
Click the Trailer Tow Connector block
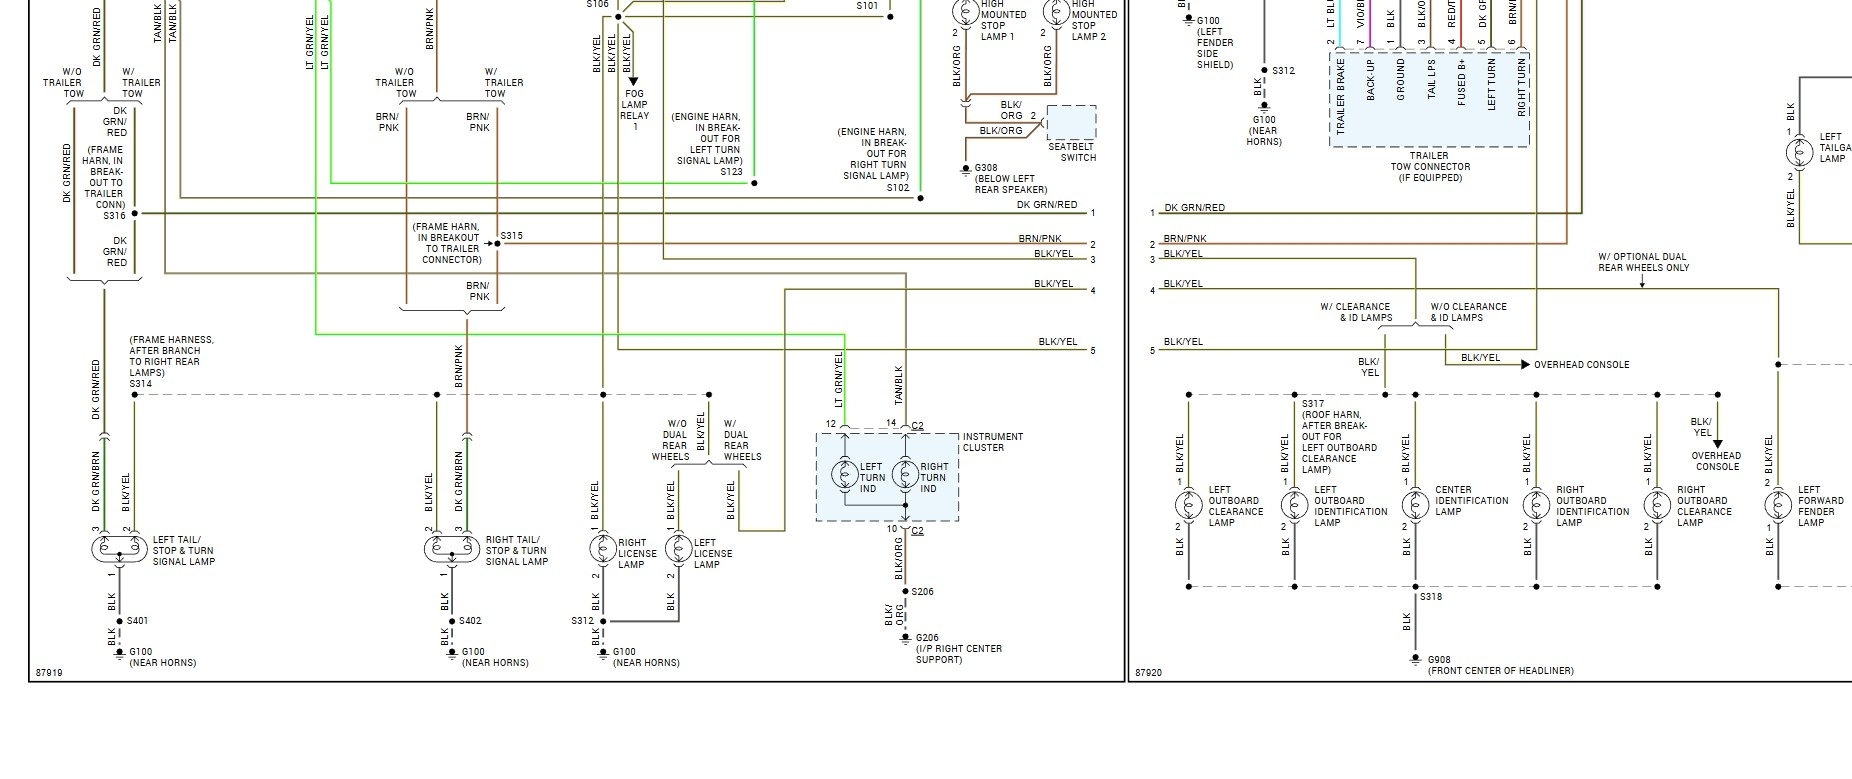click(x=1429, y=100)
